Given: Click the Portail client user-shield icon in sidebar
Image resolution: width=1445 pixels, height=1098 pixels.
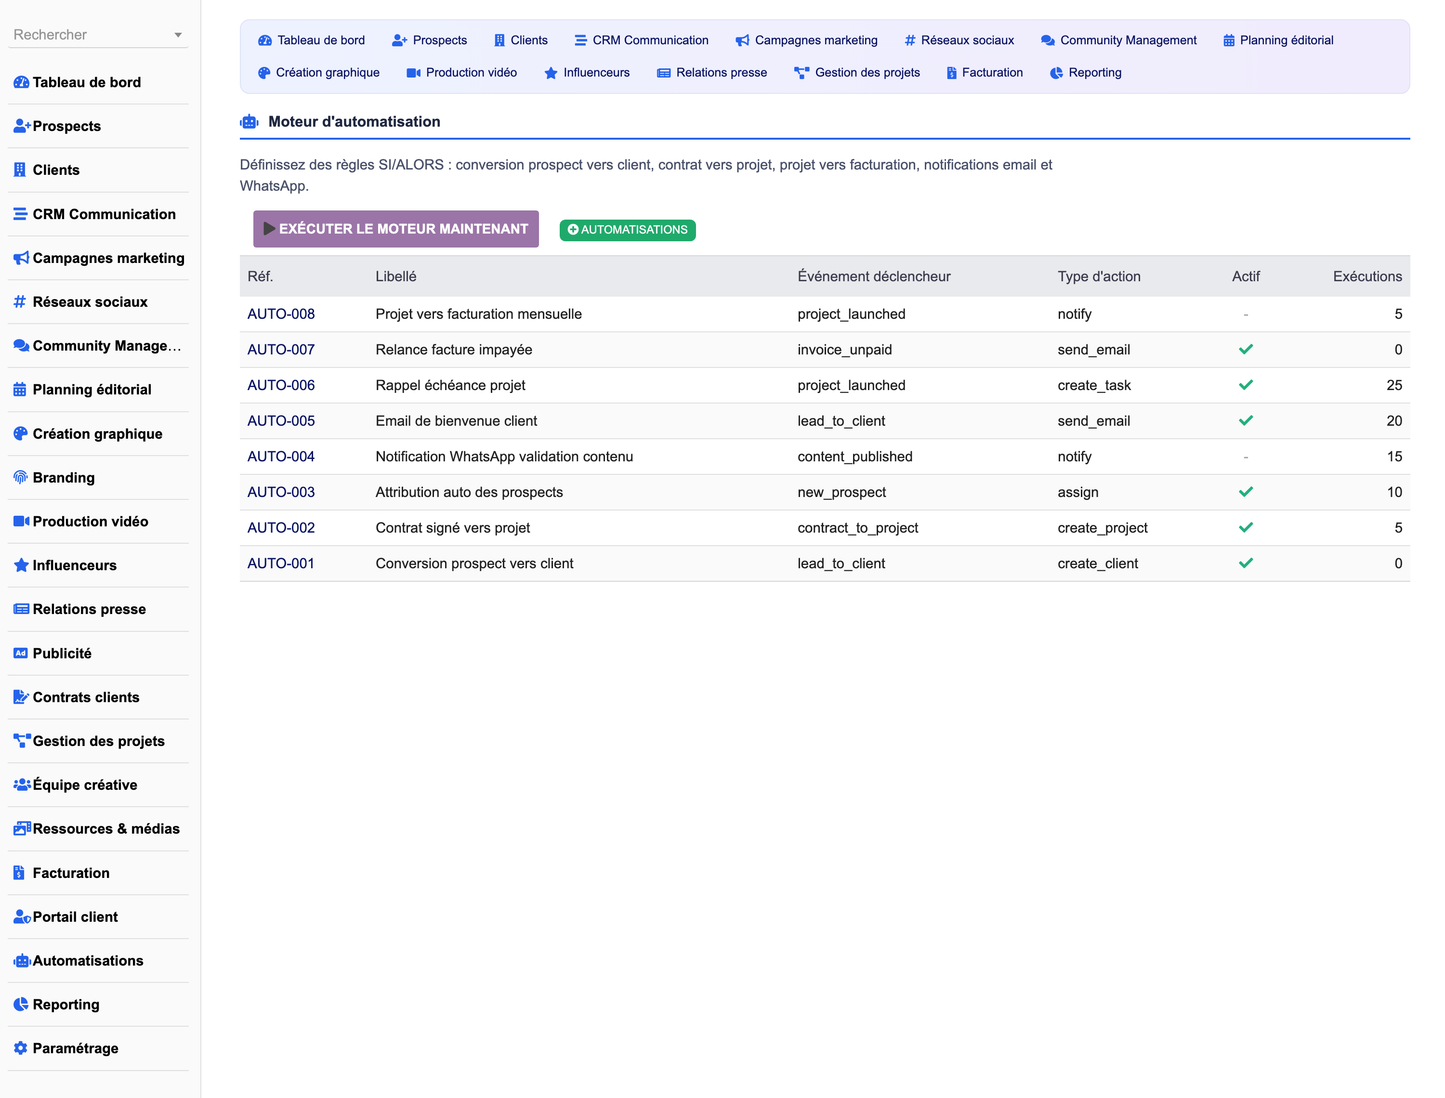Looking at the screenshot, I should pyautogui.click(x=22, y=917).
